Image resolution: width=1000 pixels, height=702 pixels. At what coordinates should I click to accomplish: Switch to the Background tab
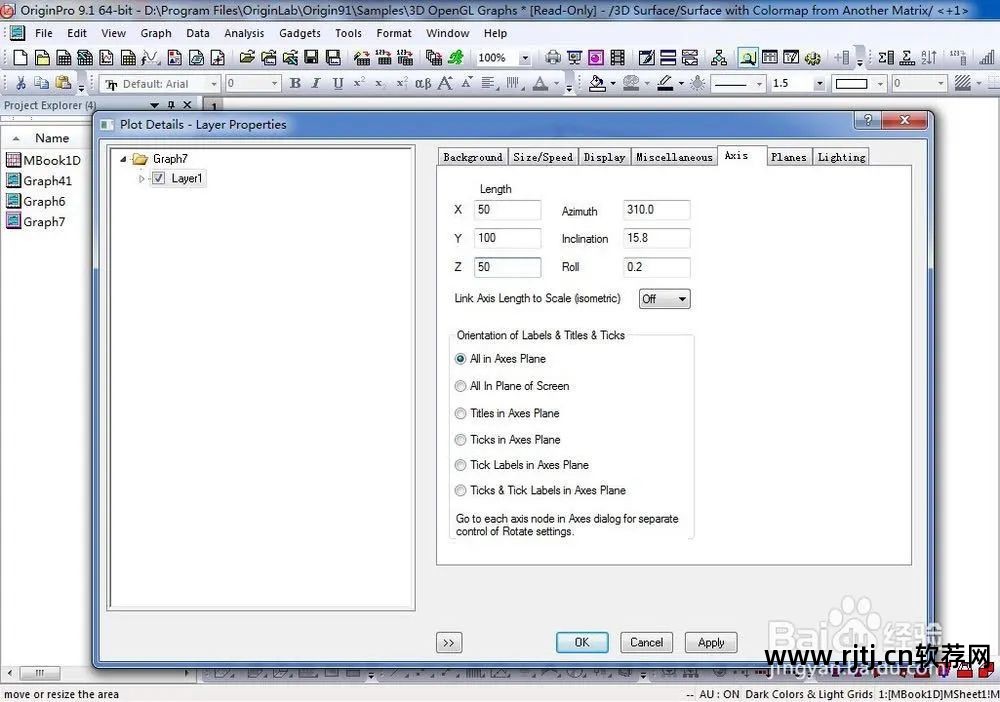(473, 157)
